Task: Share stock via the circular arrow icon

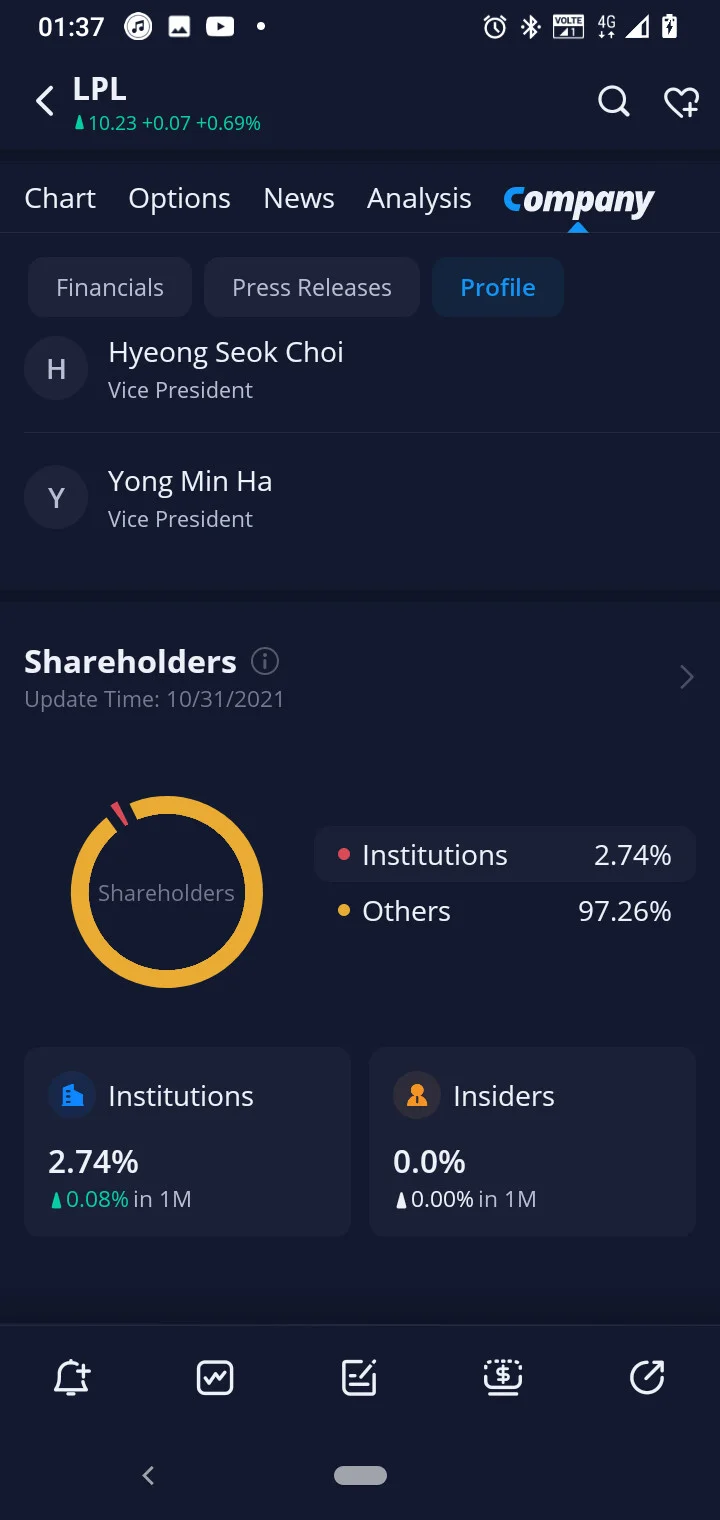Action: [x=647, y=1378]
